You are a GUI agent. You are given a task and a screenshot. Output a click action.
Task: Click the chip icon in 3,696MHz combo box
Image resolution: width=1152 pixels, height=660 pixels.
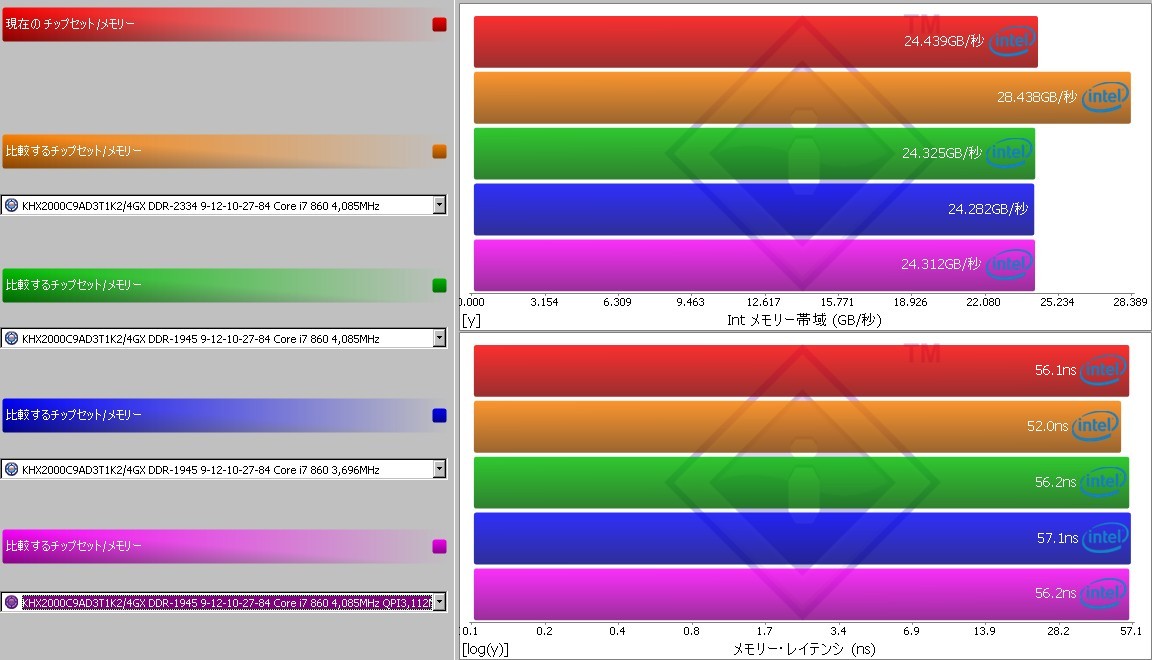(x=12, y=470)
